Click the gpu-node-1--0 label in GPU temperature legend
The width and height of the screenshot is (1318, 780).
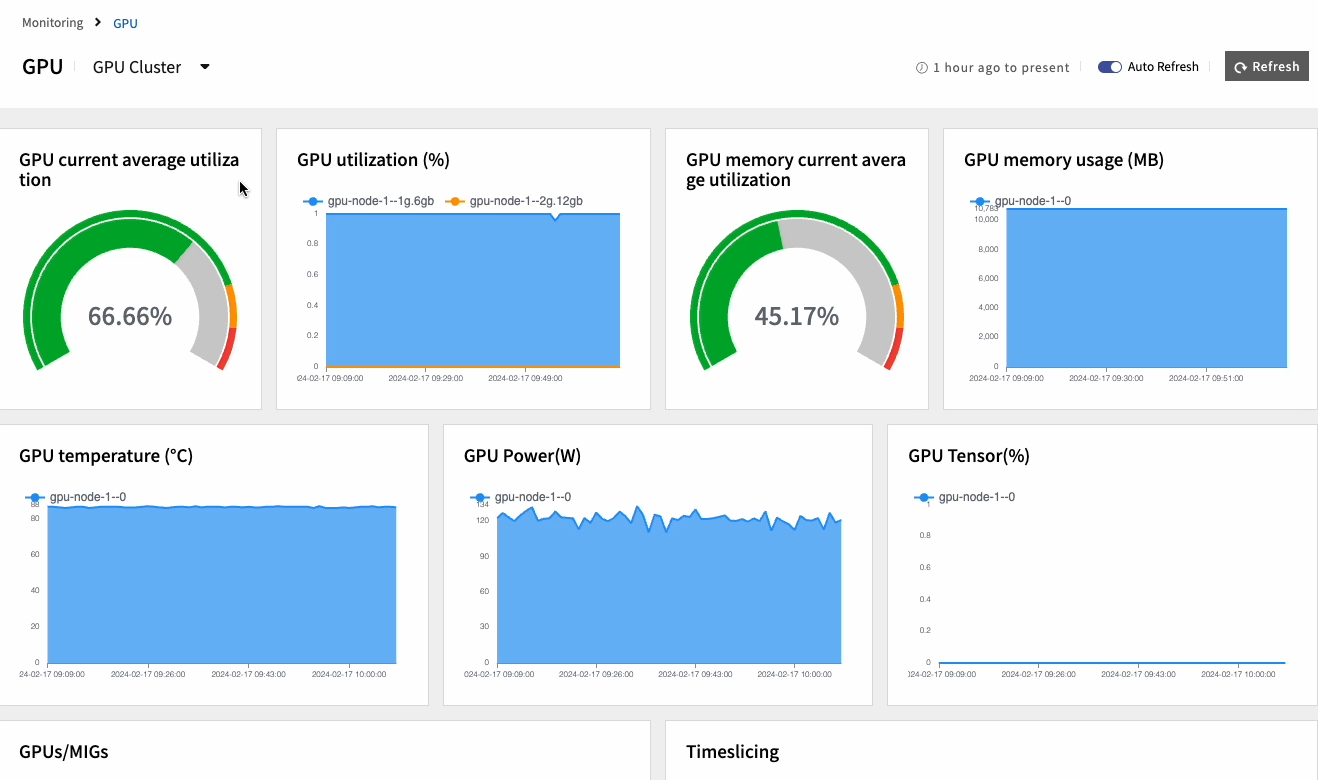click(x=88, y=497)
